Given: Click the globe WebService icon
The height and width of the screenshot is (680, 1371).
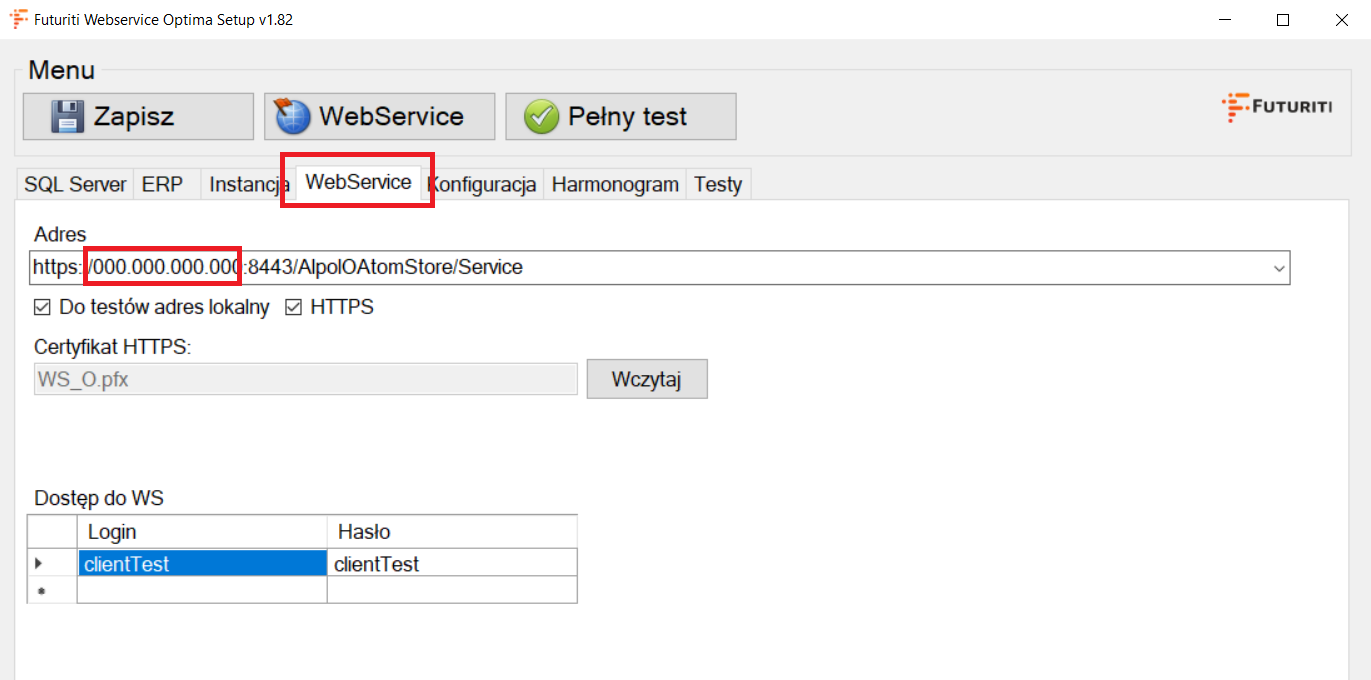Looking at the screenshot, I should click(293, 117).
